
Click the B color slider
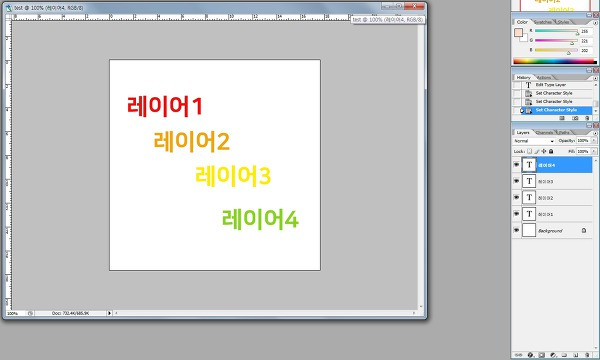point(556,50)
